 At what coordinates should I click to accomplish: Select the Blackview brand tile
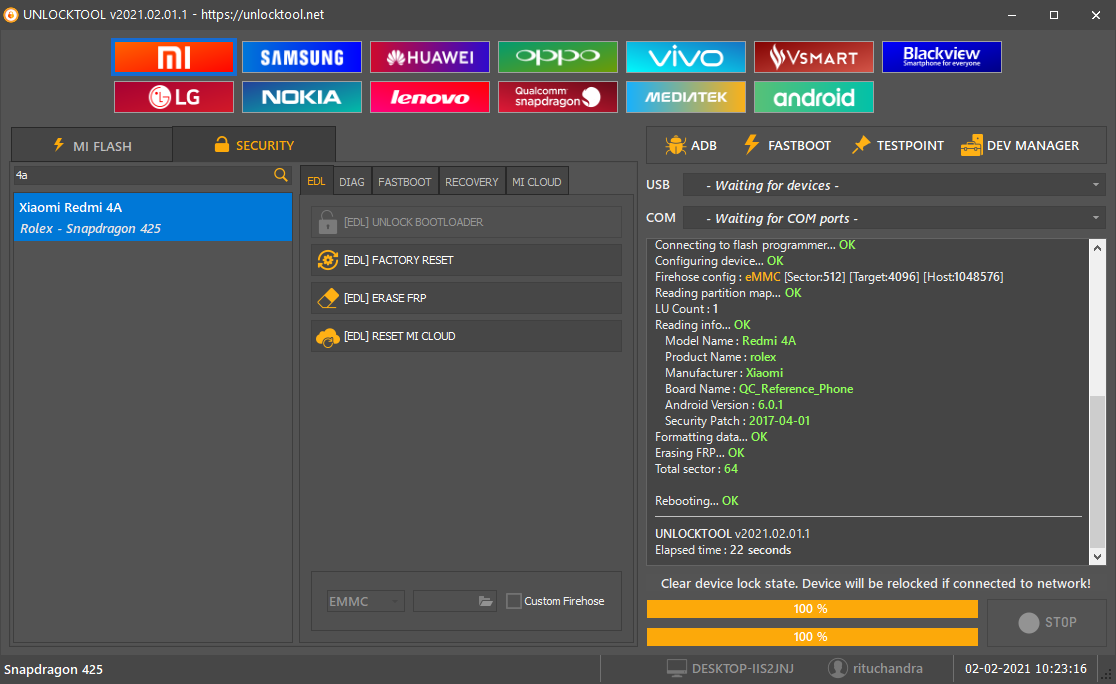pyautogui.click(x=942, y=57)
